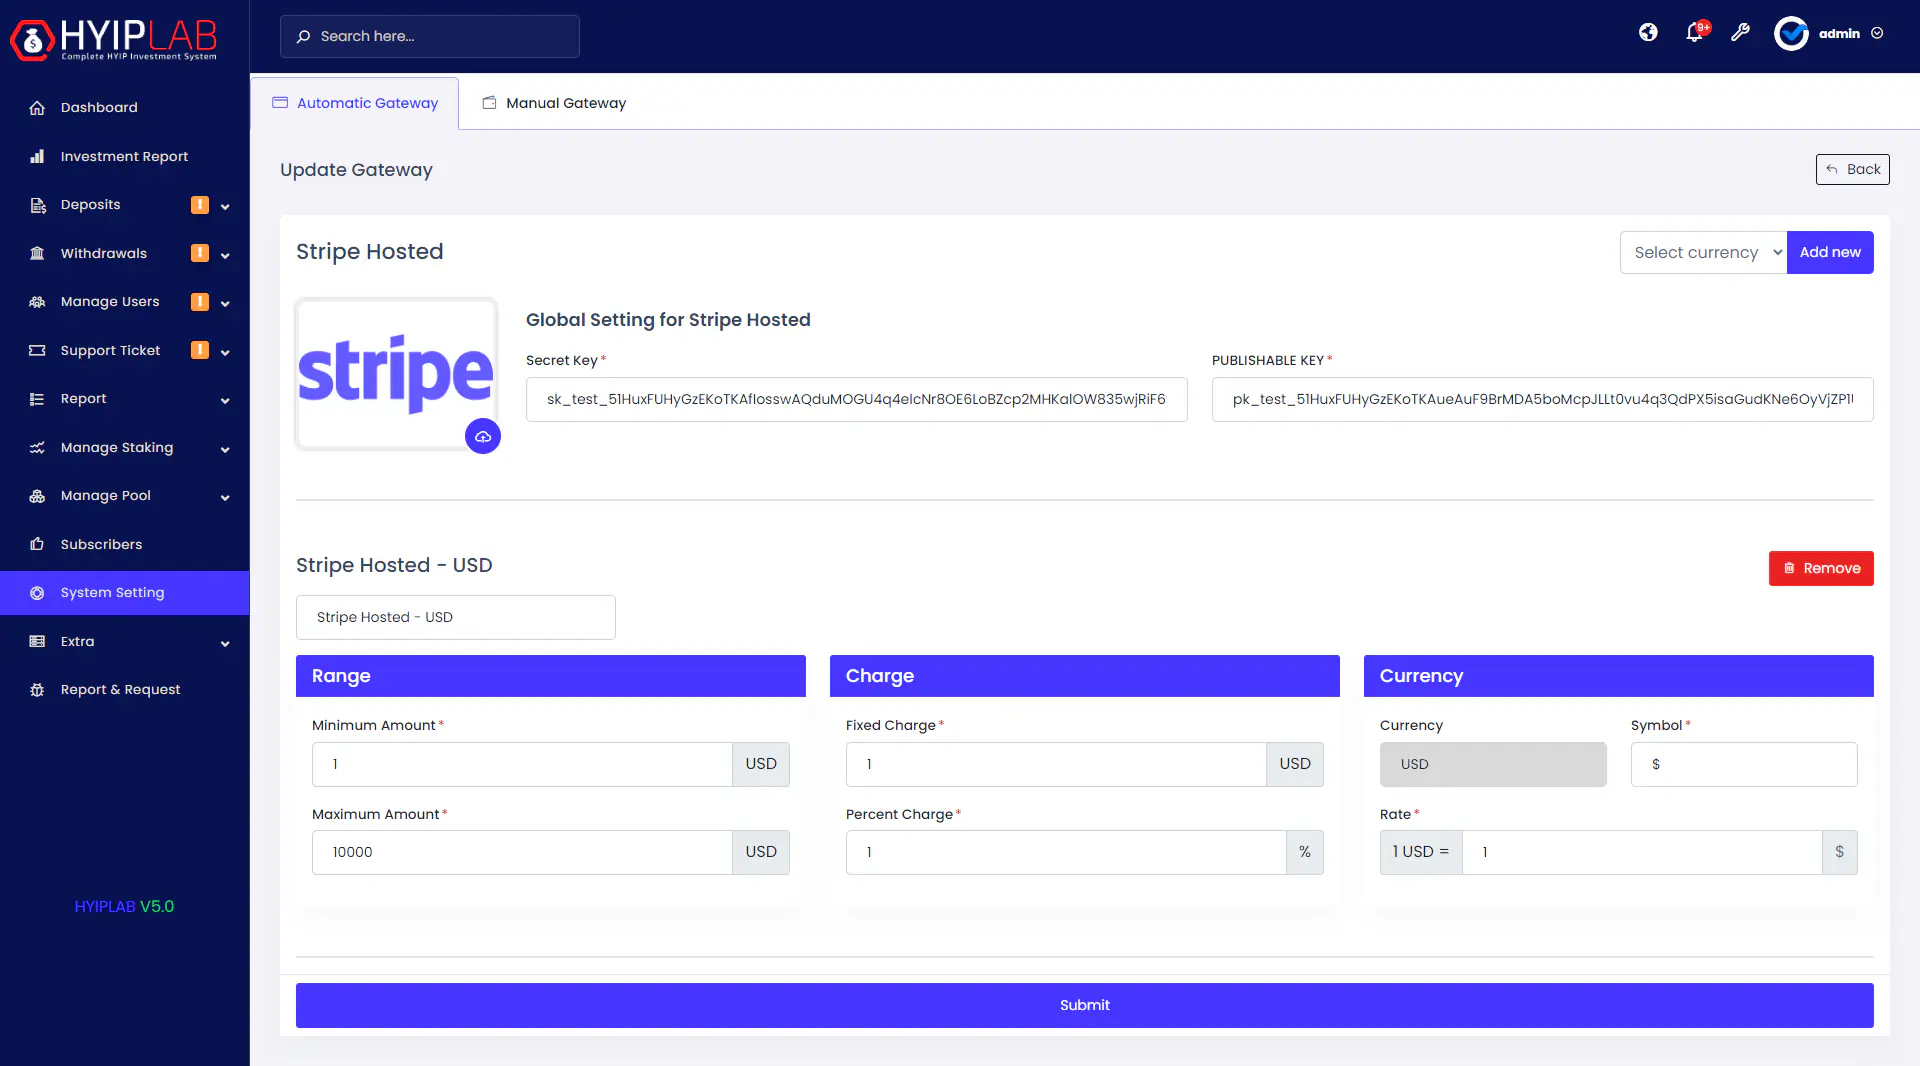Open Investment Report in the sidebar
Viewport: 1920px width, 1066px height.
click(125, 156)
